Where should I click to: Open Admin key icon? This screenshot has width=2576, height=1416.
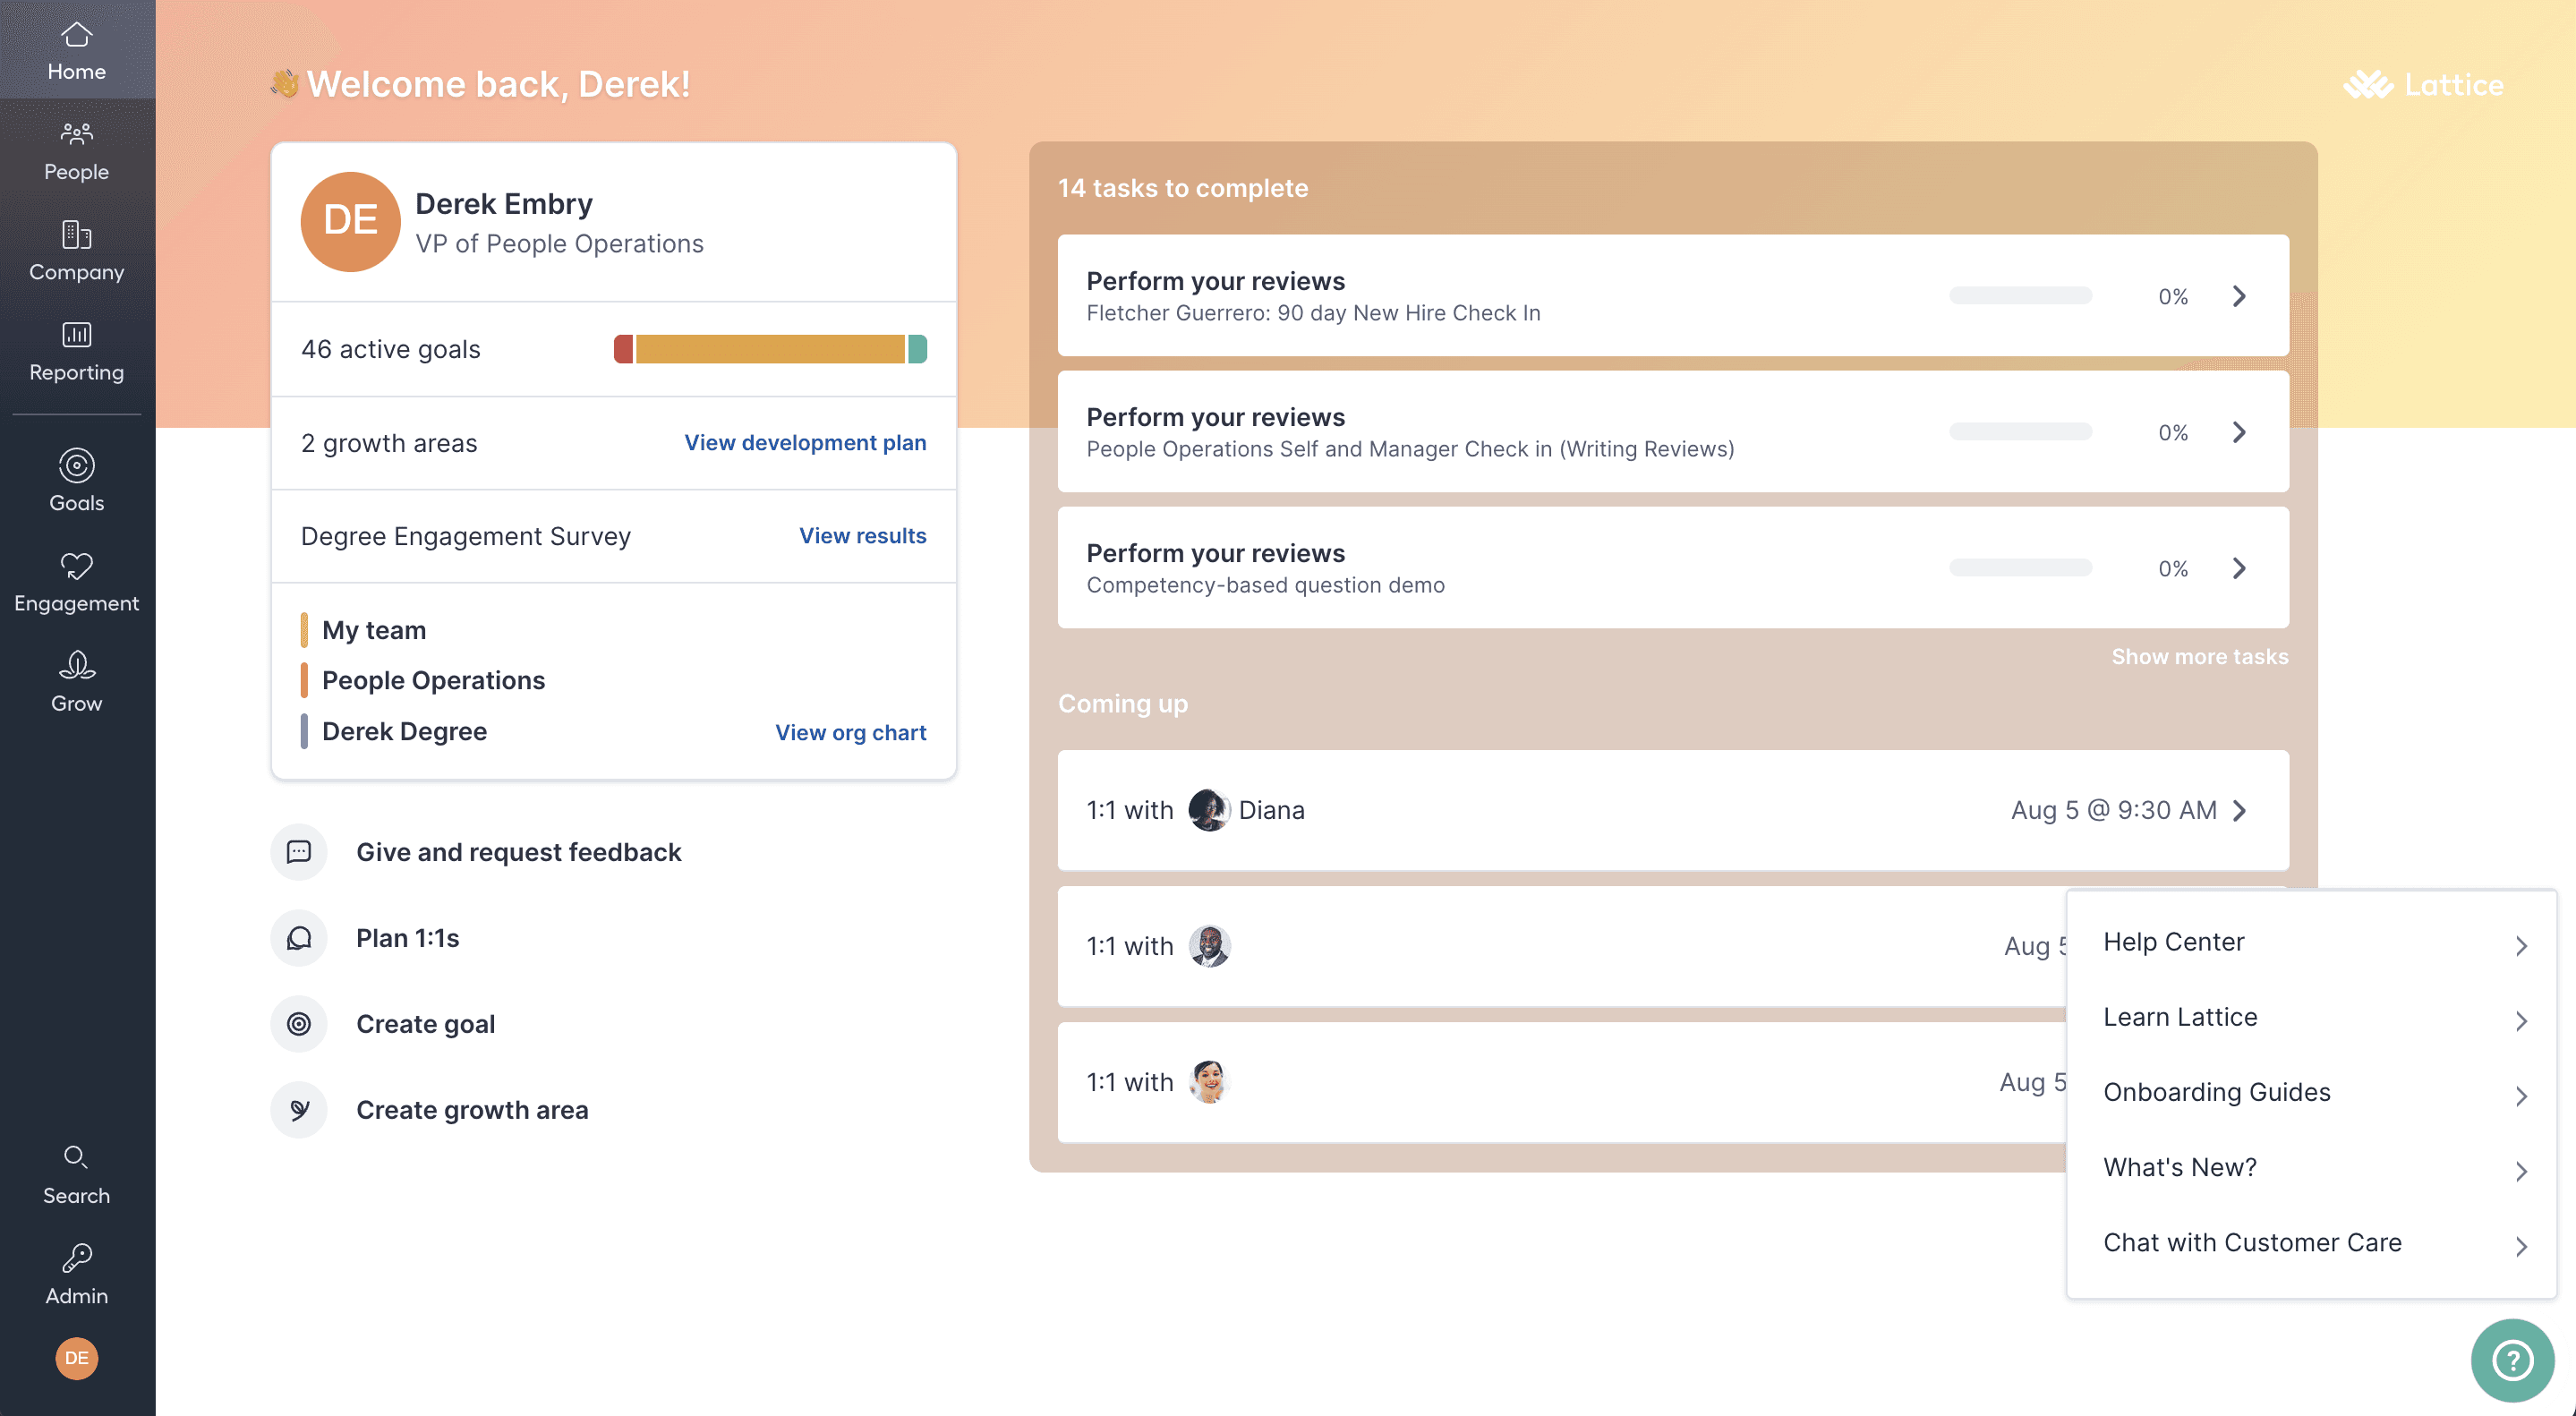point(76,1258)
